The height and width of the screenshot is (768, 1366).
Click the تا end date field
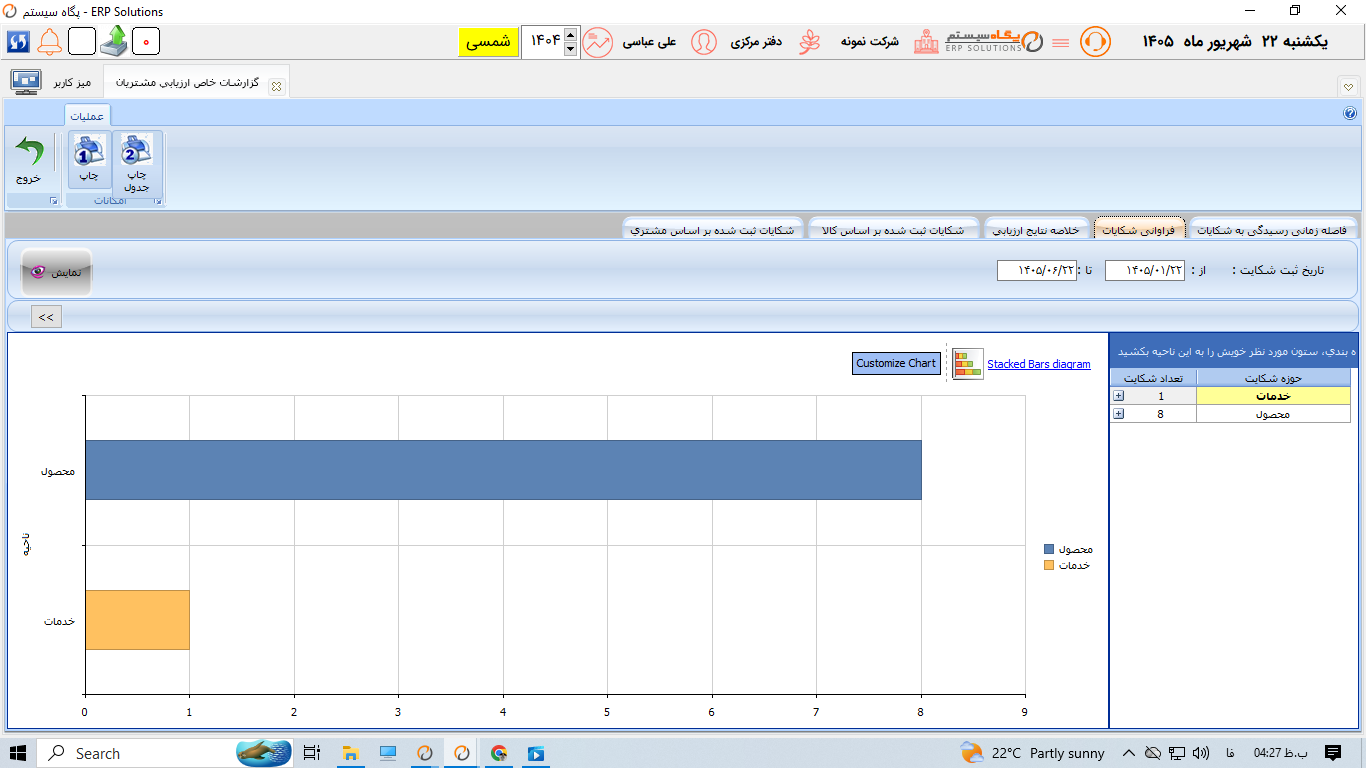pos(1036,270)
